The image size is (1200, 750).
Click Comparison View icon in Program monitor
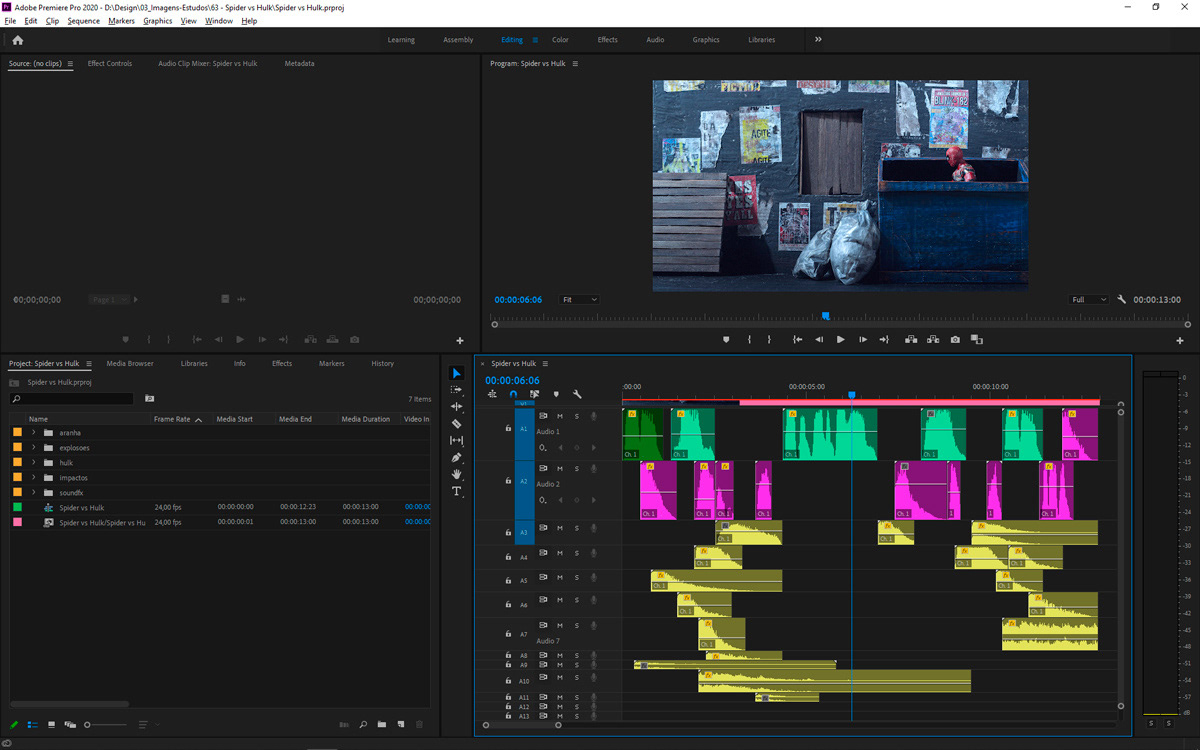(977, 340)
